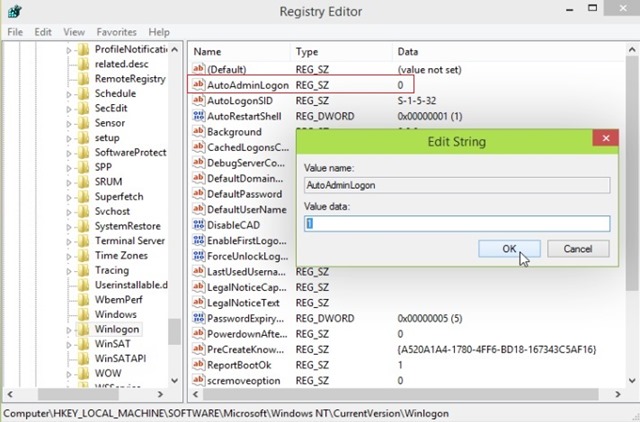This screenshot has height=422, width=640.
Task: Click the tree pane scroll down arrow
Action: 174,380
